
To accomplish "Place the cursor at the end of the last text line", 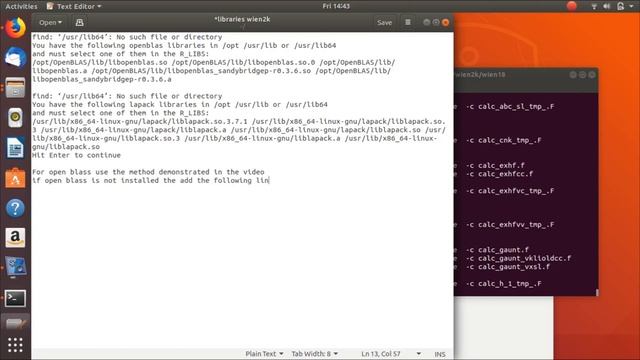I will click(x=269, y=180).
